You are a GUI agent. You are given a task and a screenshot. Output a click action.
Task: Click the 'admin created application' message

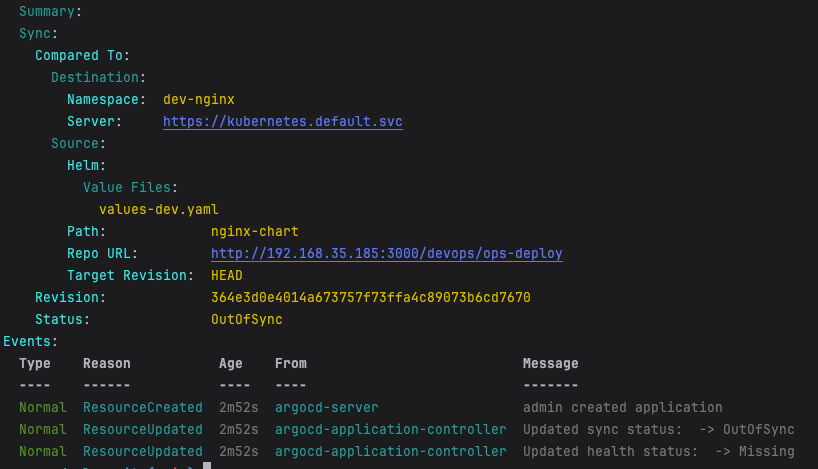pyautogui.click(x=622, y=408)
